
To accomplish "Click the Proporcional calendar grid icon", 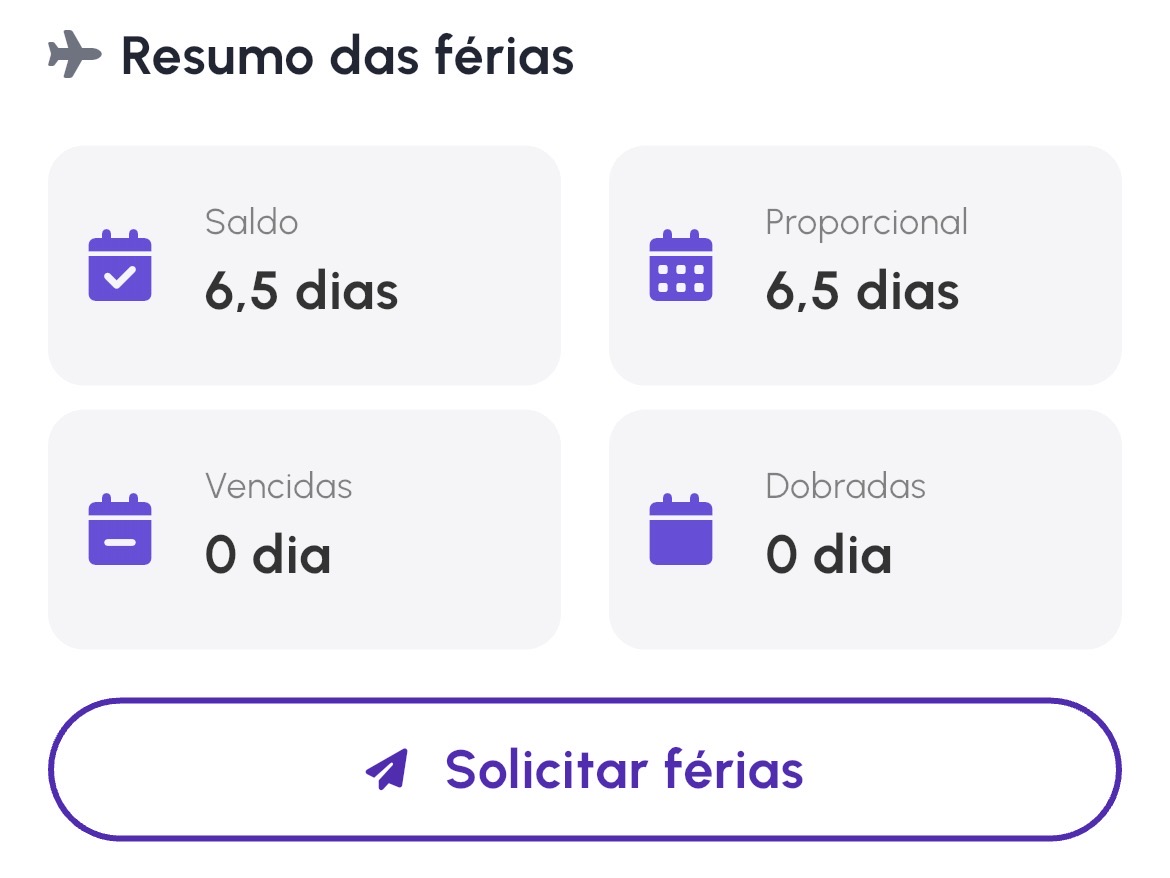I will (x=681, y=266).
